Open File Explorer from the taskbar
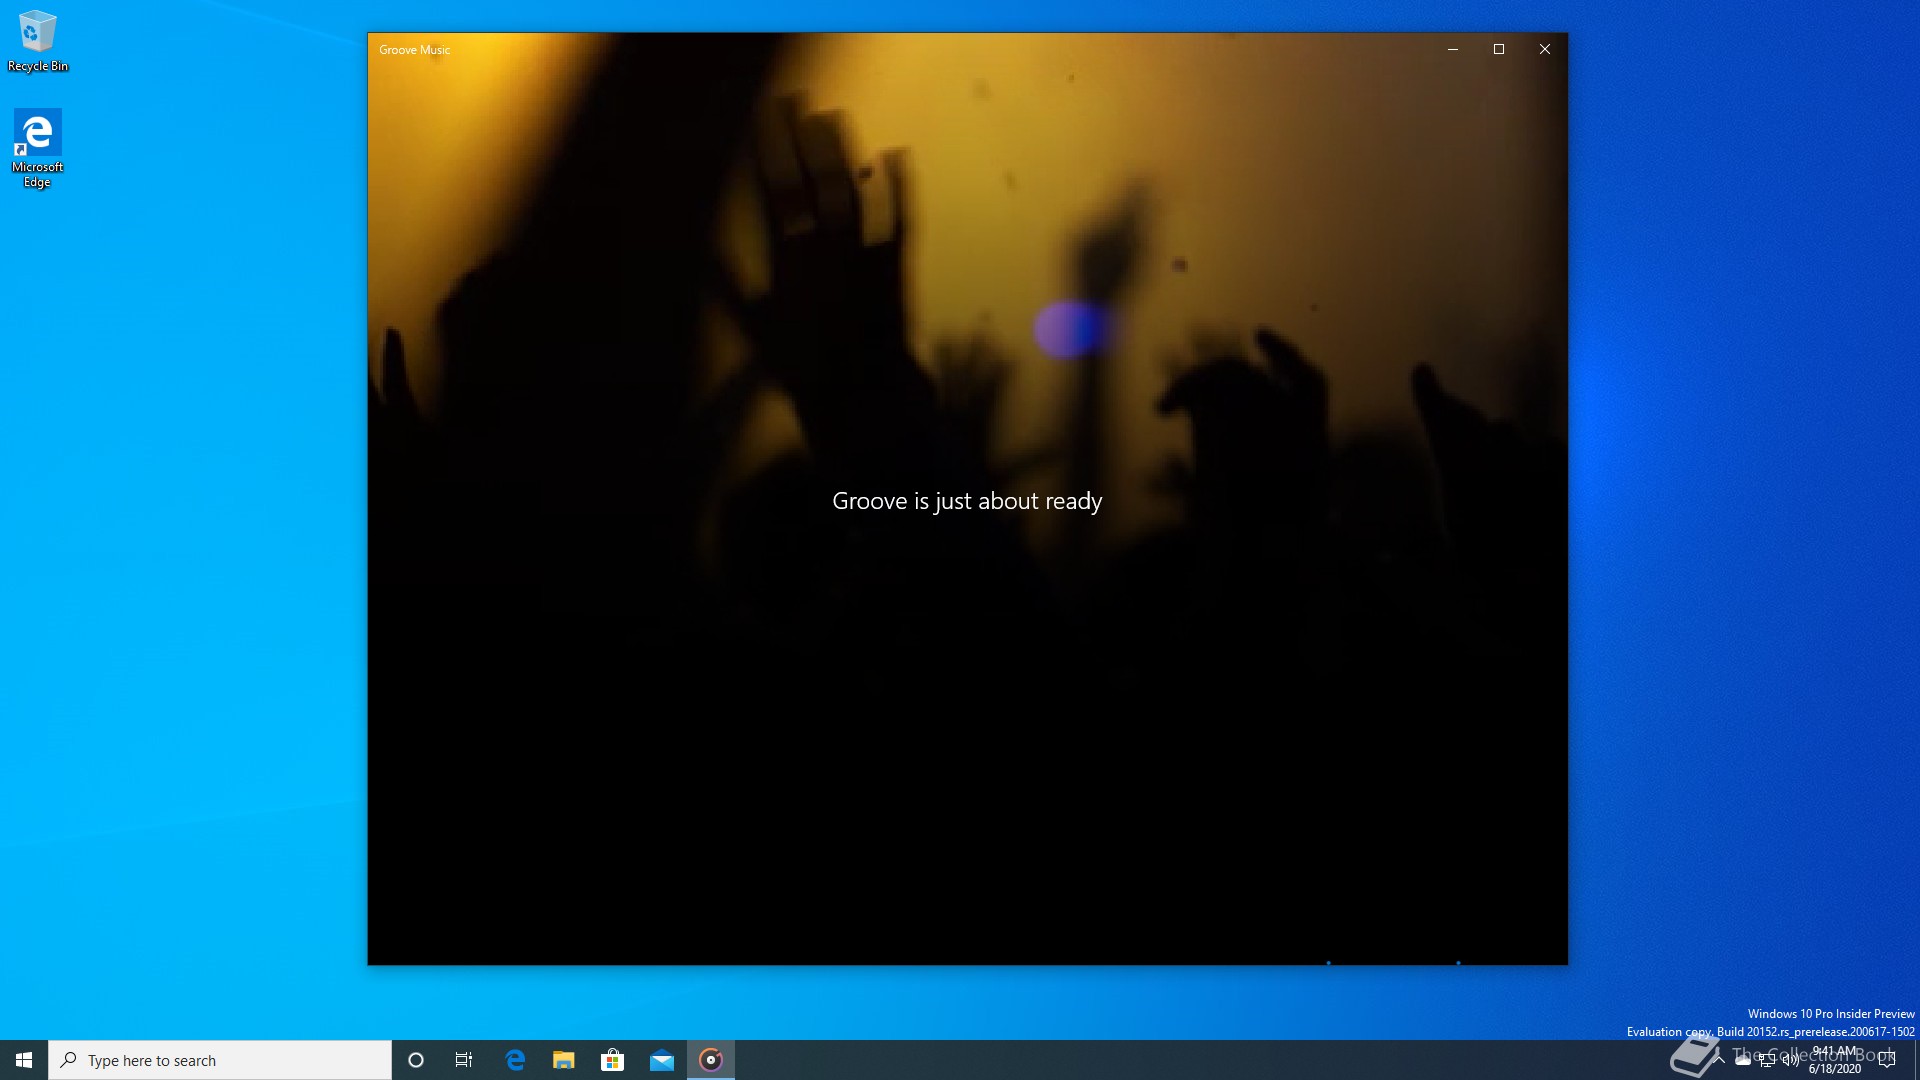Viewport: 1920px width, 1080px height. pos(564,1060)
